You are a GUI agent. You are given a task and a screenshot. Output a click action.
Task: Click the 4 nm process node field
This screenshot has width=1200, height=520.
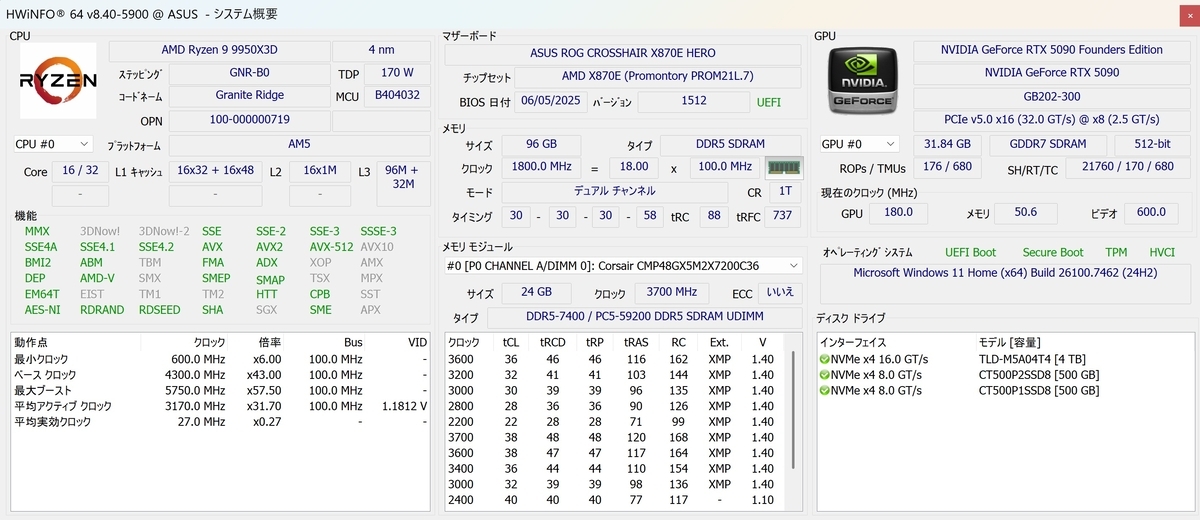pyautogui.click(x=380, y=51)
